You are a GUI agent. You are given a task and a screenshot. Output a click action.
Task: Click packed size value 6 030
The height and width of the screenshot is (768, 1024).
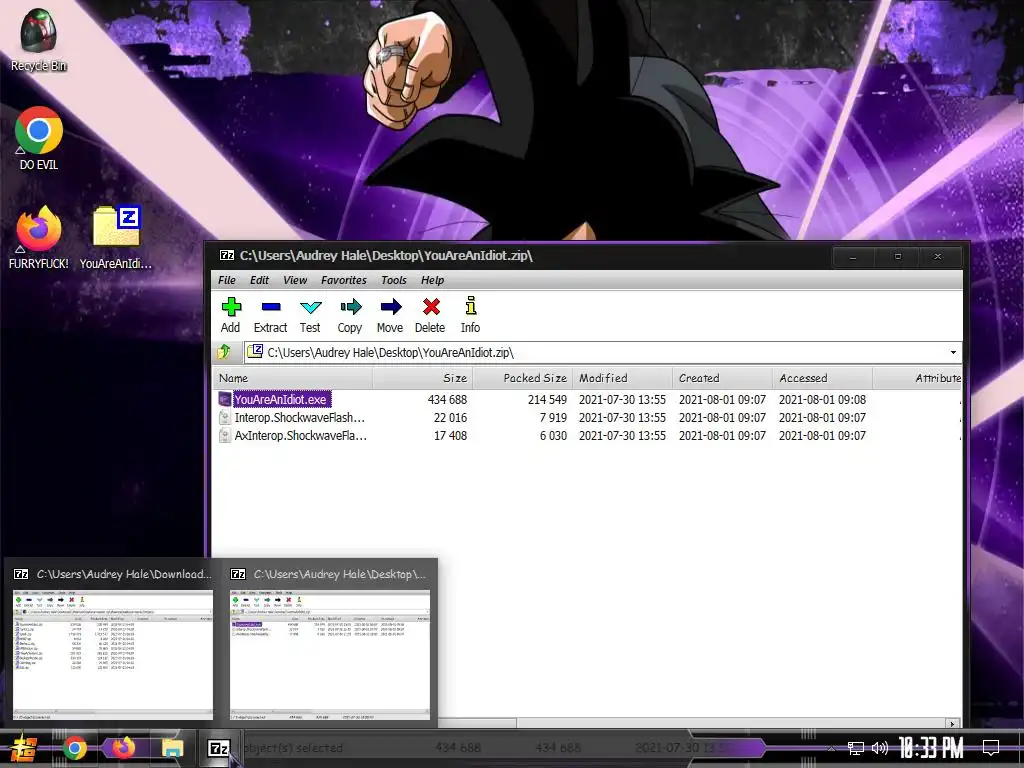tap(553, 436)
